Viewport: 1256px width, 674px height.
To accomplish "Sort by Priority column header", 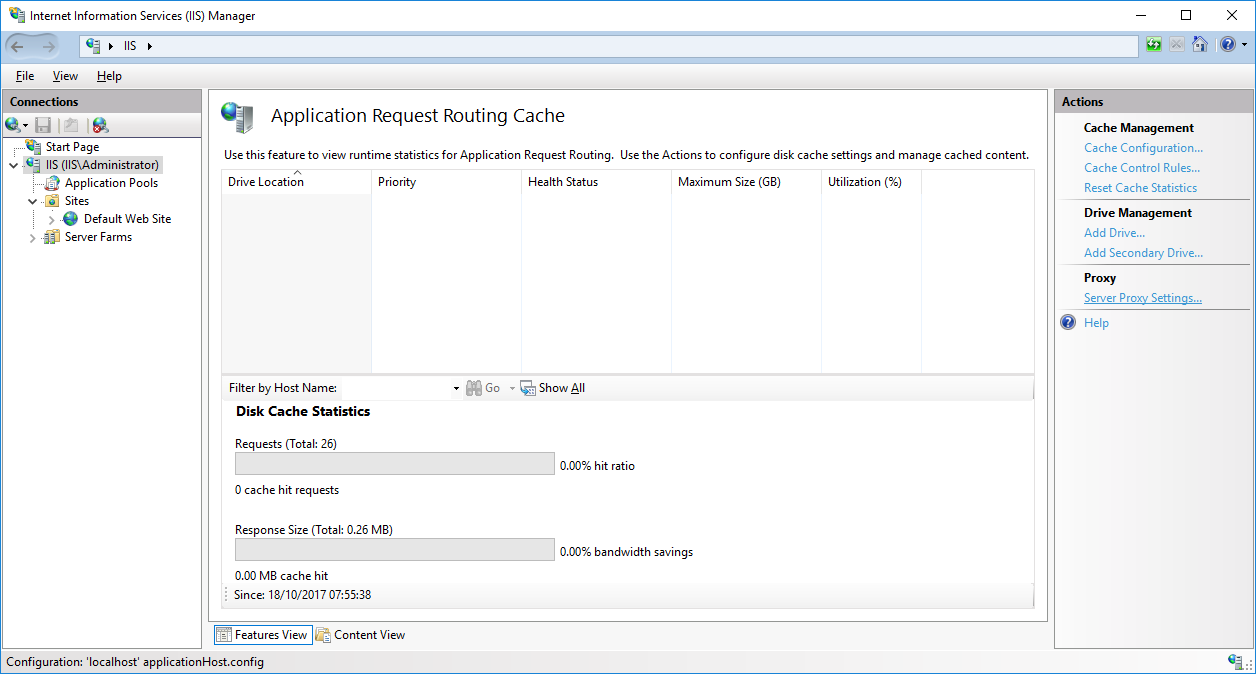I will [447, 182].
